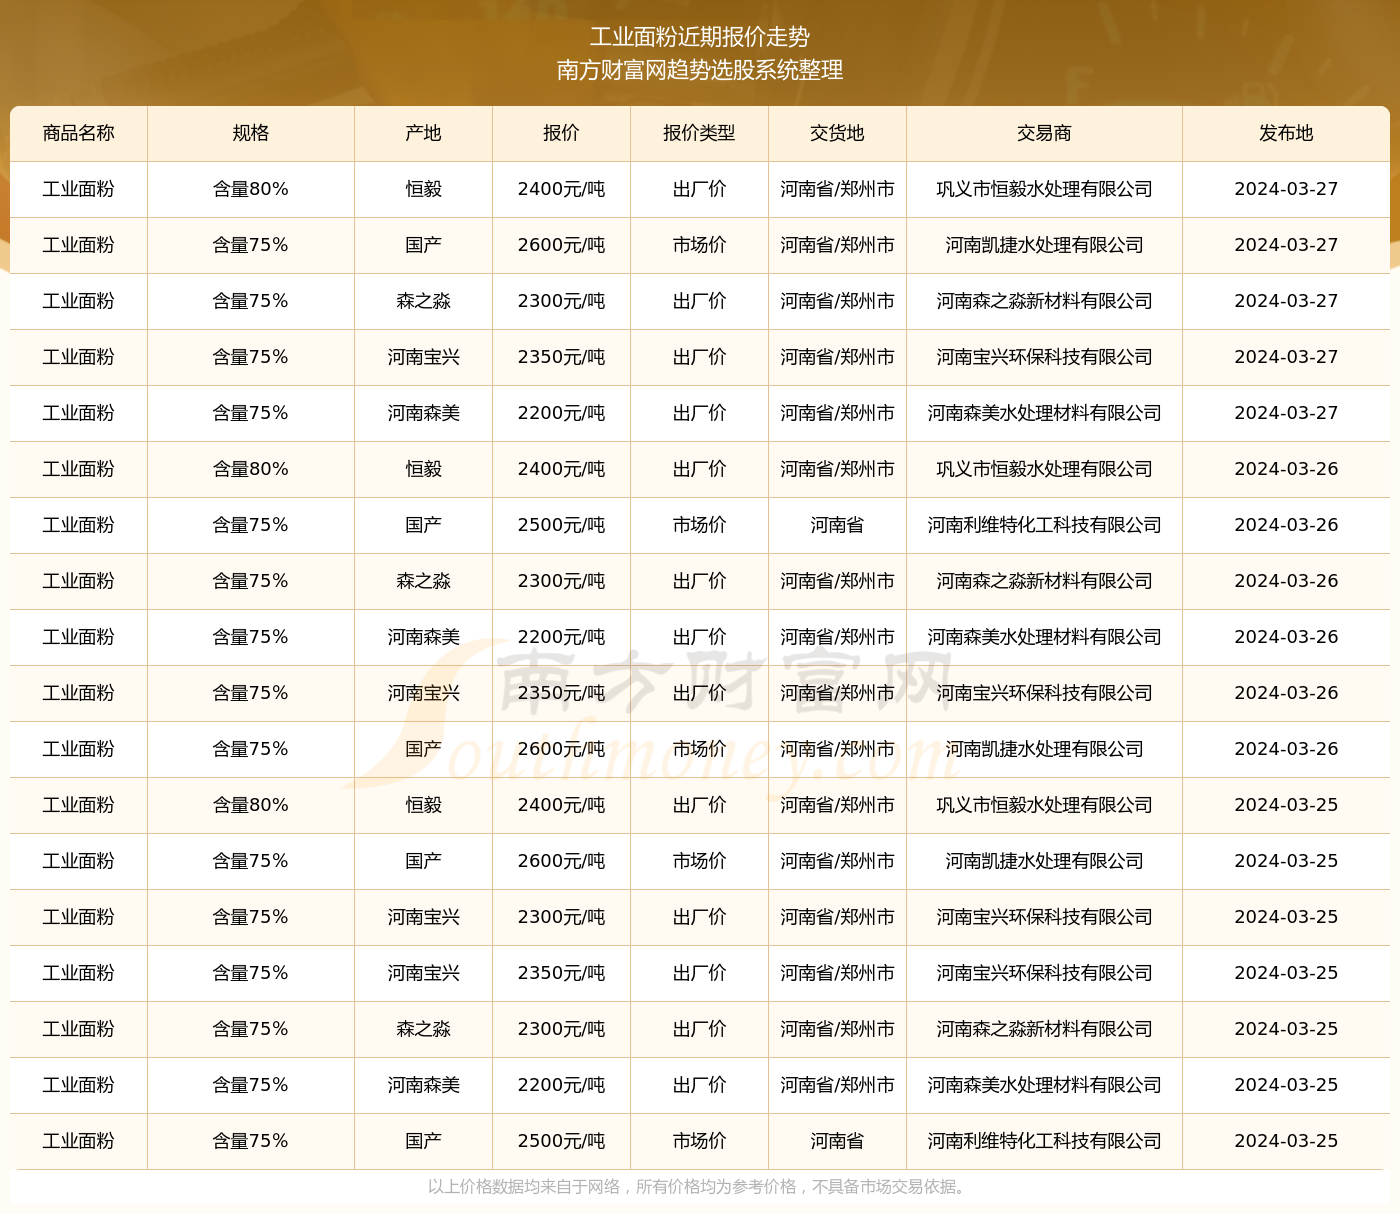The height and width of the screenshot is (1214, 1400).
Task: Click 巩义市恒毅水处理有限公司 in the 2024-03-25 row
Action: click(1044, 805)
